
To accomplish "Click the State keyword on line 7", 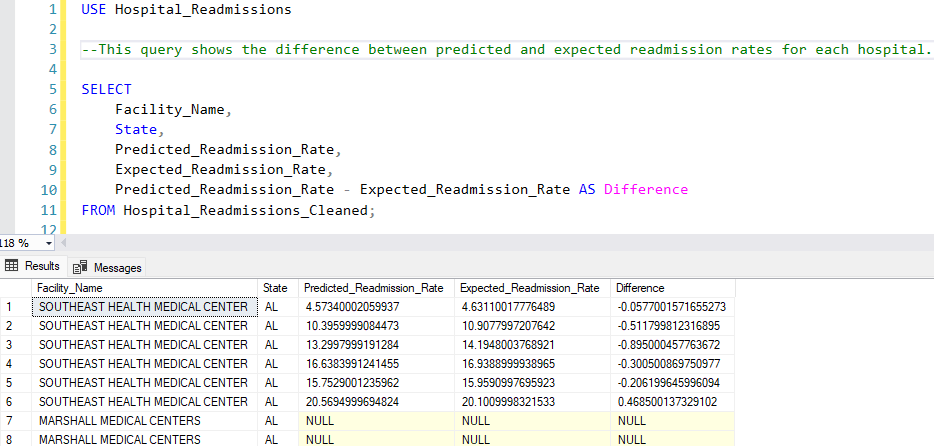I will [x=136, y=129].
